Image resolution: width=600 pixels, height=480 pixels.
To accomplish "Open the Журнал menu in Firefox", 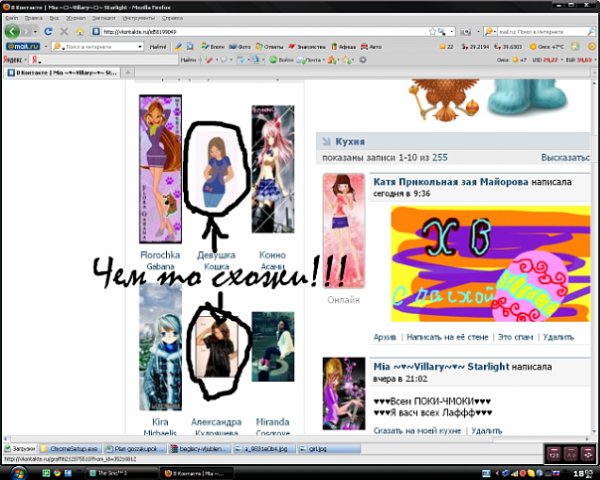I will pos(77,18).
